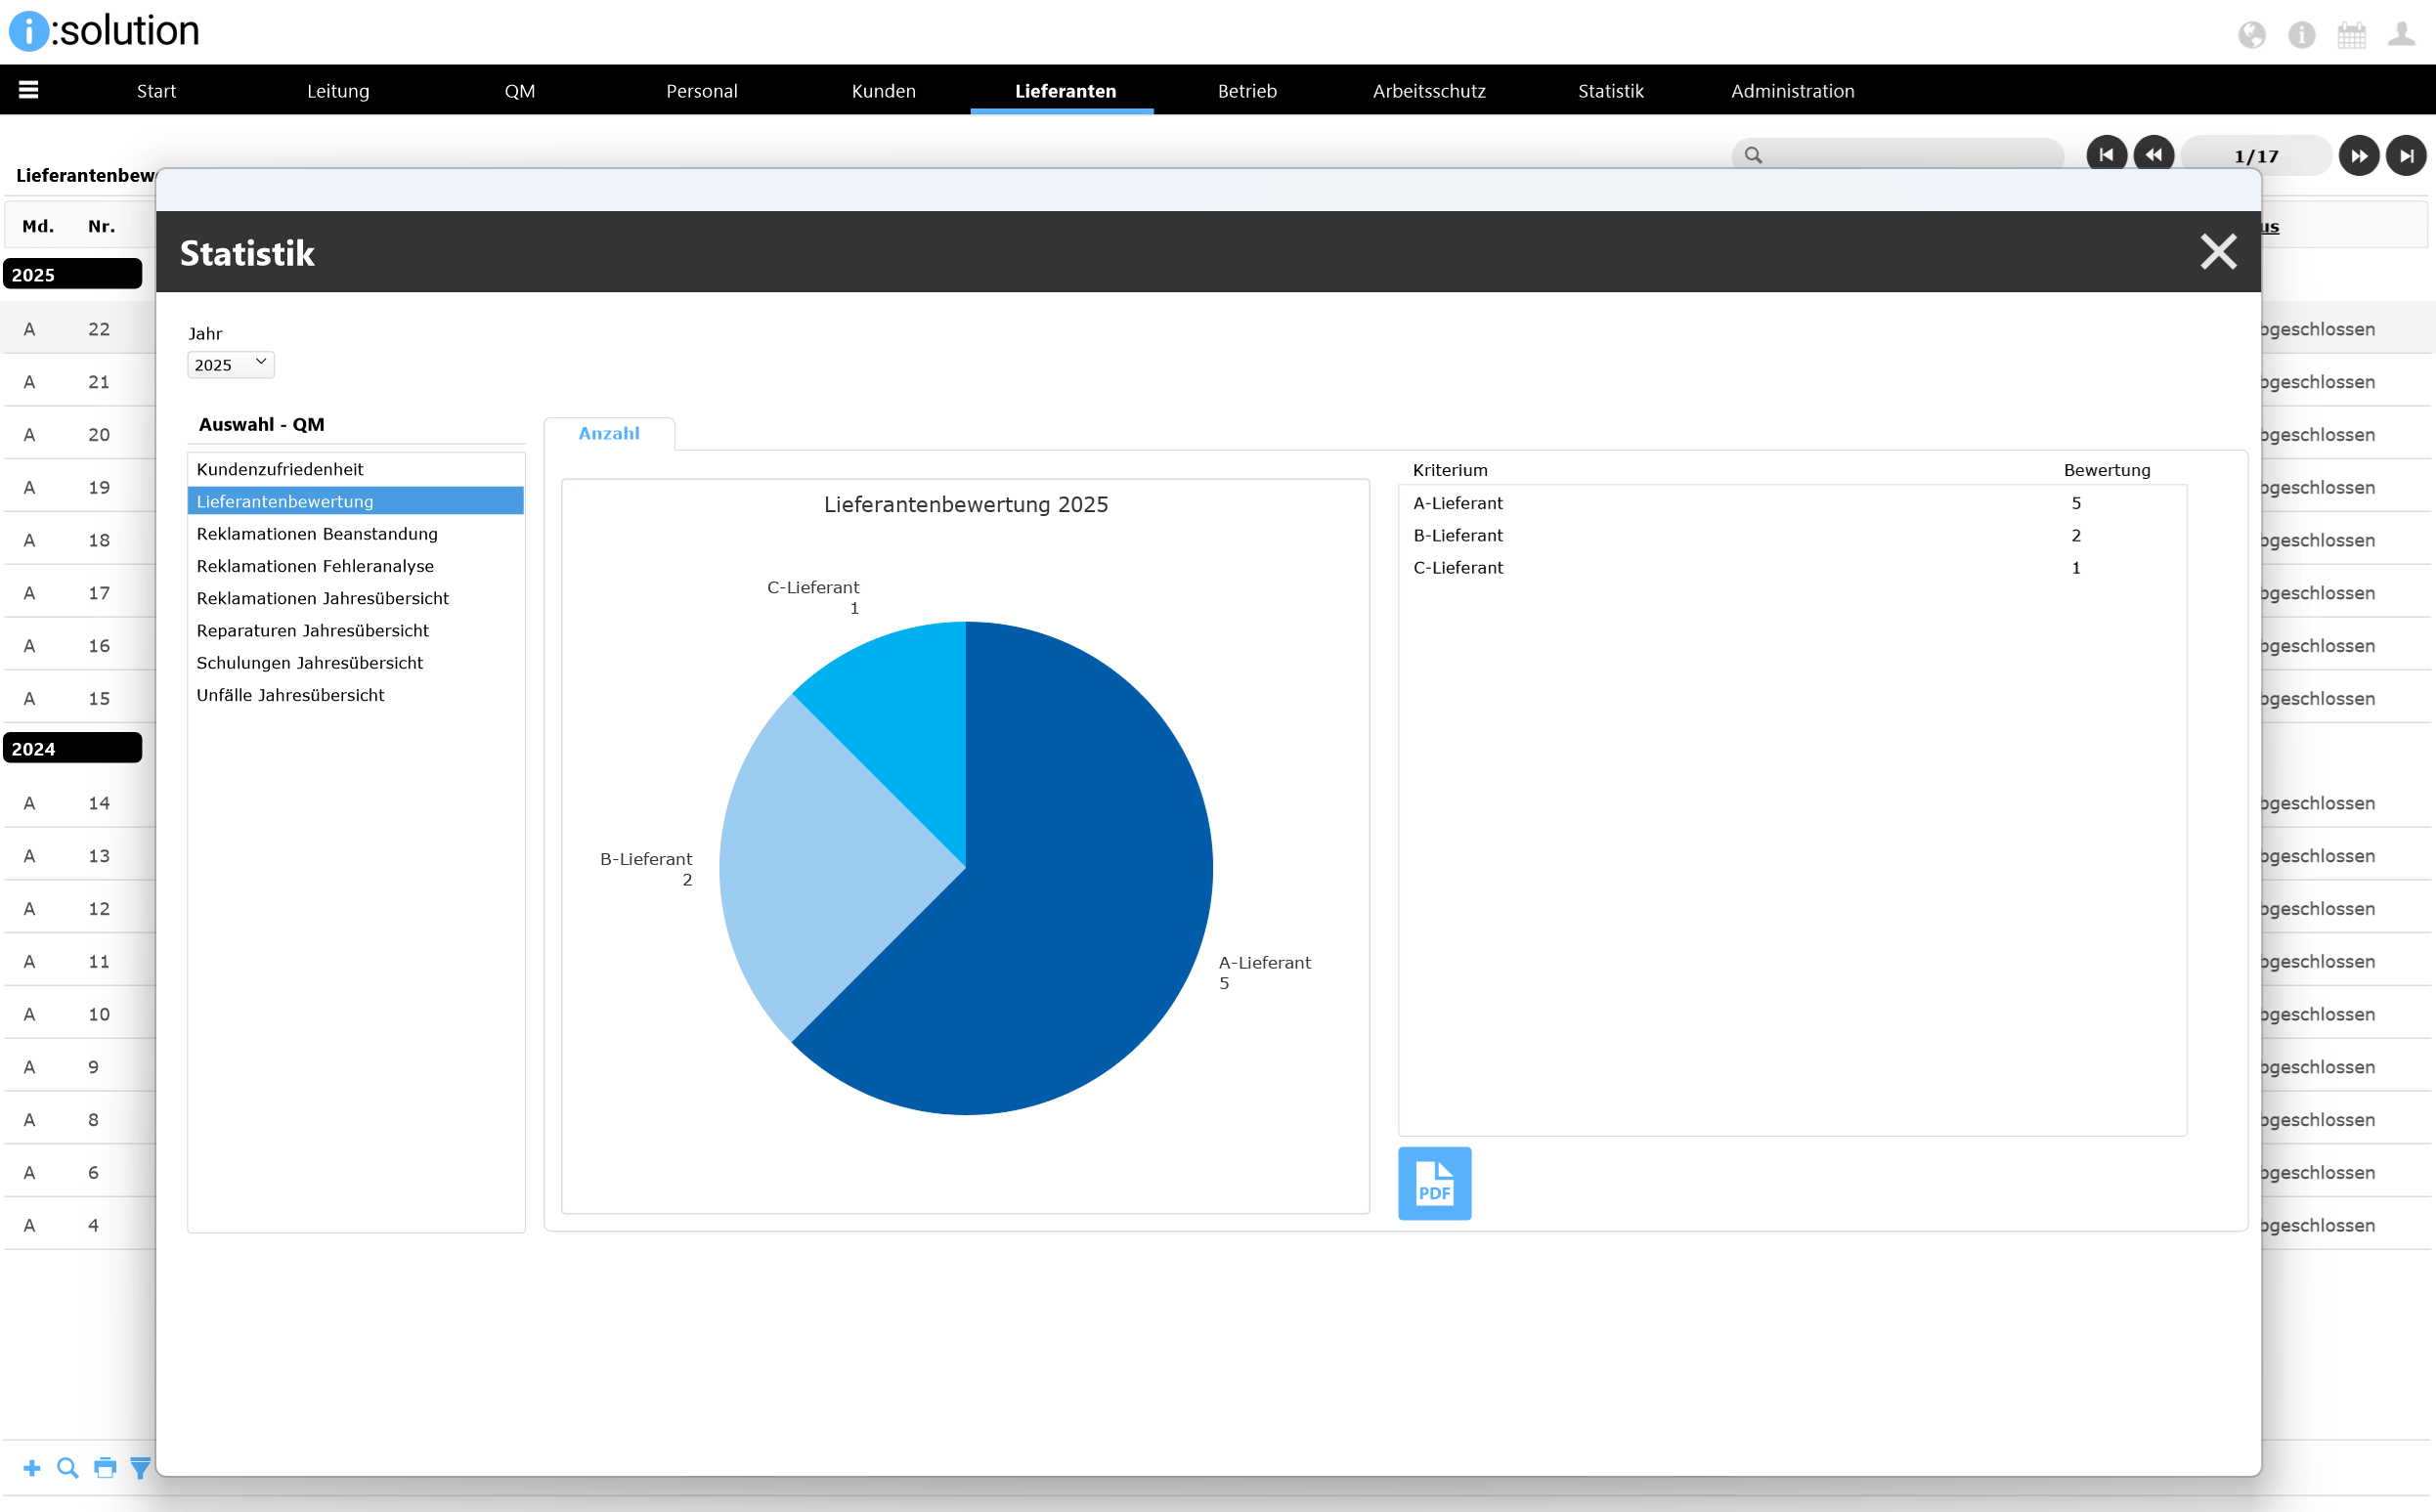Screen dimensions: 2436x1512
Task: Collapse the 2024 year group
Action: coord(72,748)
